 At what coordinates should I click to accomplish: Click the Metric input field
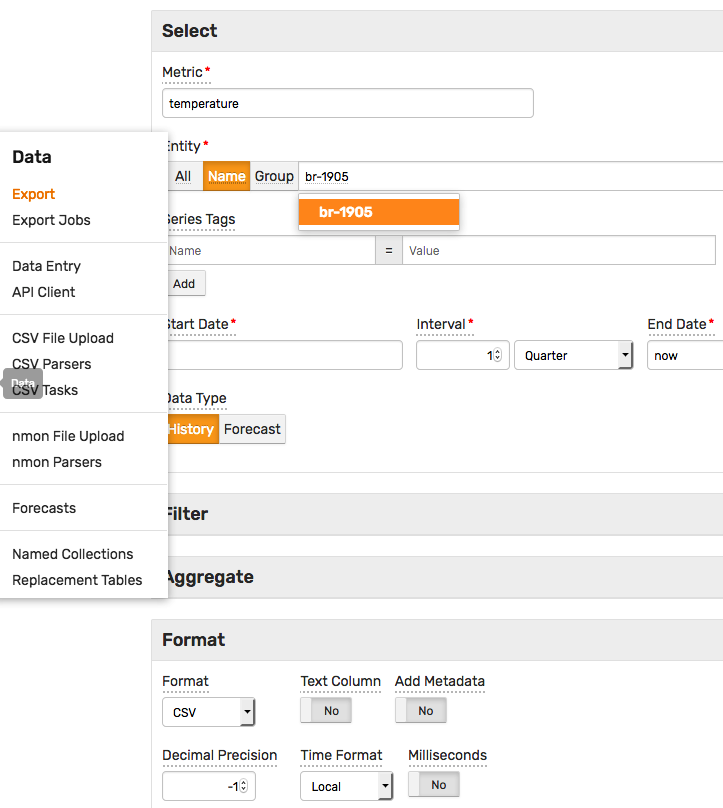click(348, 103)
